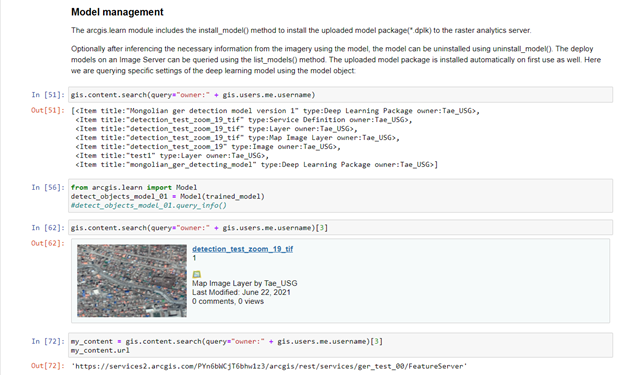624x375 pixels.
Task: Click the paragraph starting 'Optionally after inferencing'
Action: click(336, 60)
